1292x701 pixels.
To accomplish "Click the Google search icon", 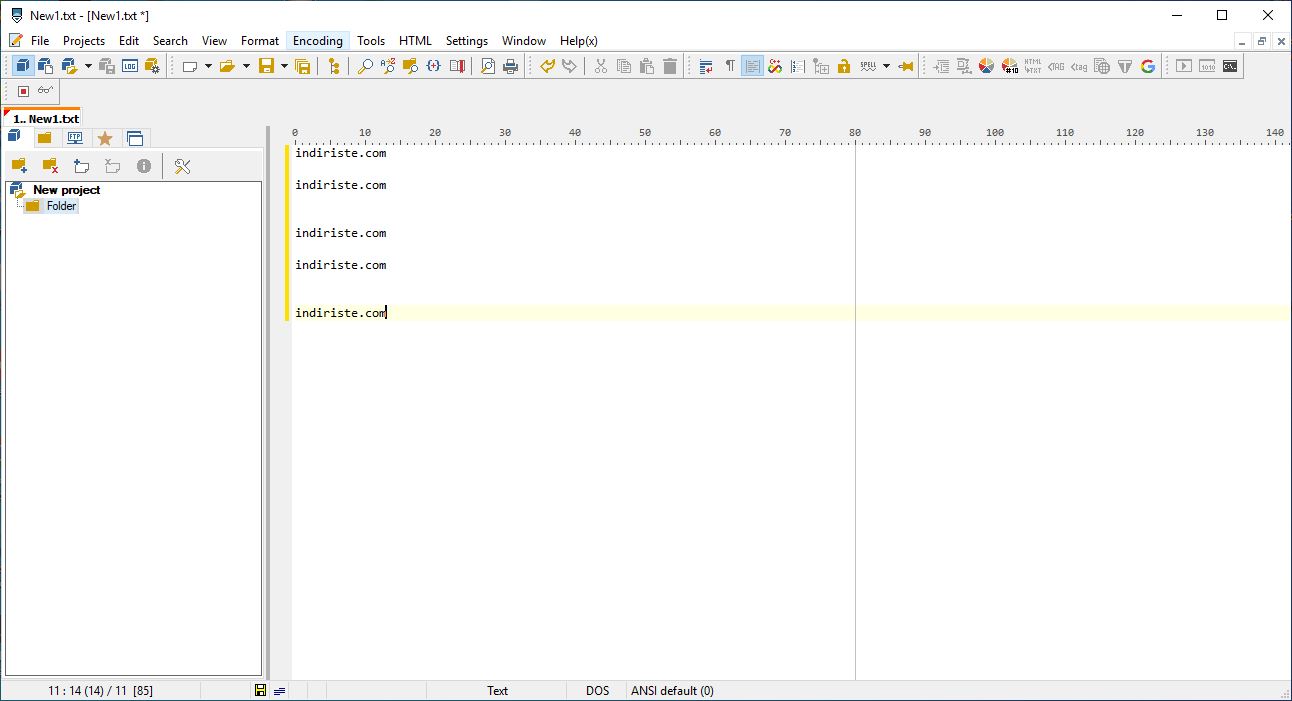I will [x=1148, y=66].
